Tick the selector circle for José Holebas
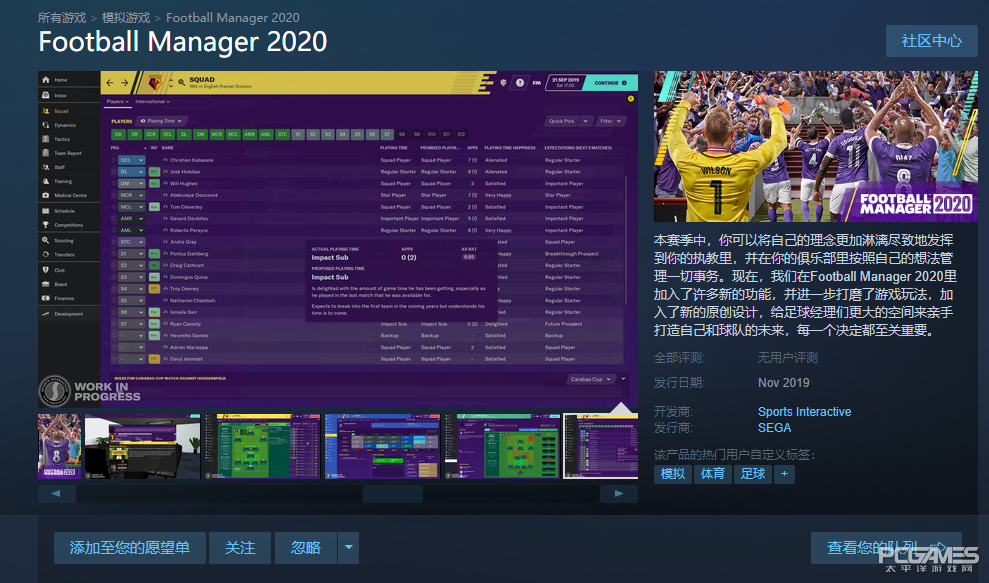Viewport: 989px width, 583px height. click(x=114, y=172)
